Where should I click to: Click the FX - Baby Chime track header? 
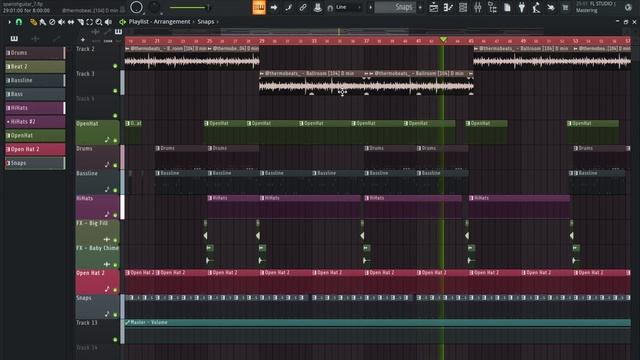point(97,256)
